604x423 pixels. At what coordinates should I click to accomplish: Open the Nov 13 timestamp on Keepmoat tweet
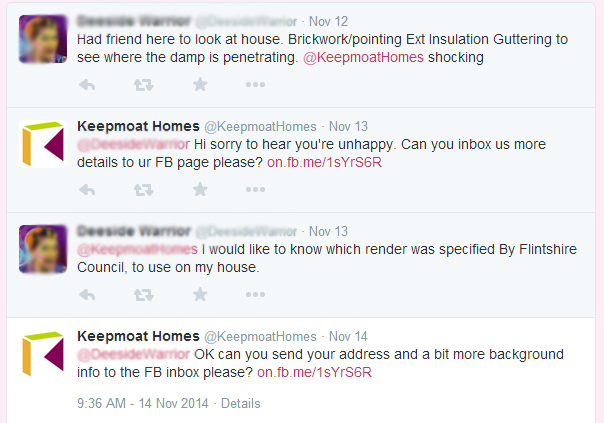[348, 126]
